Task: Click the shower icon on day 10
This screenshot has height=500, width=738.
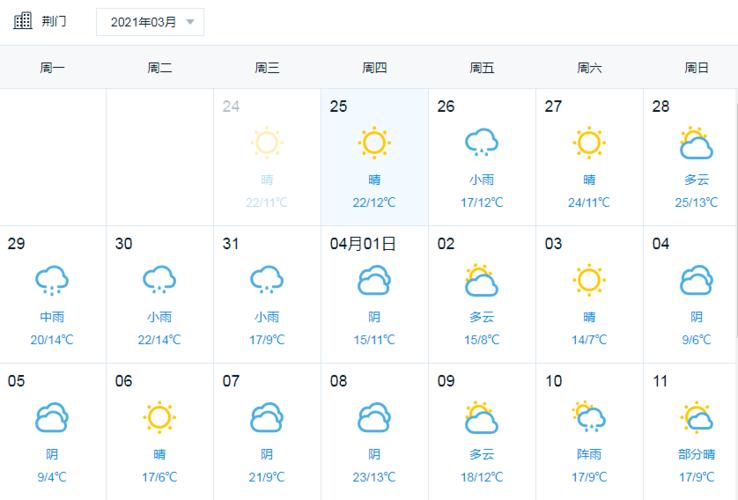Action: click(x=589, y=417)
